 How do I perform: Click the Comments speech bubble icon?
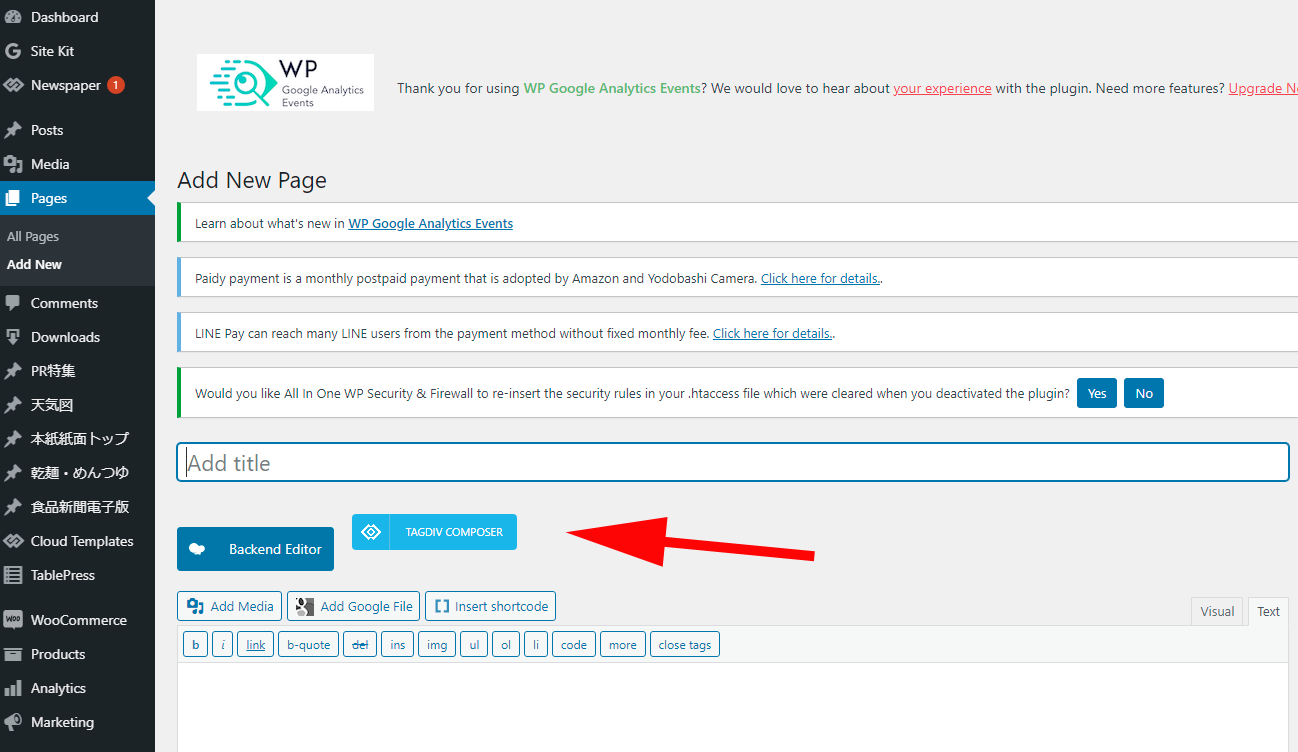pyautogui.click(x=13, y=303)
